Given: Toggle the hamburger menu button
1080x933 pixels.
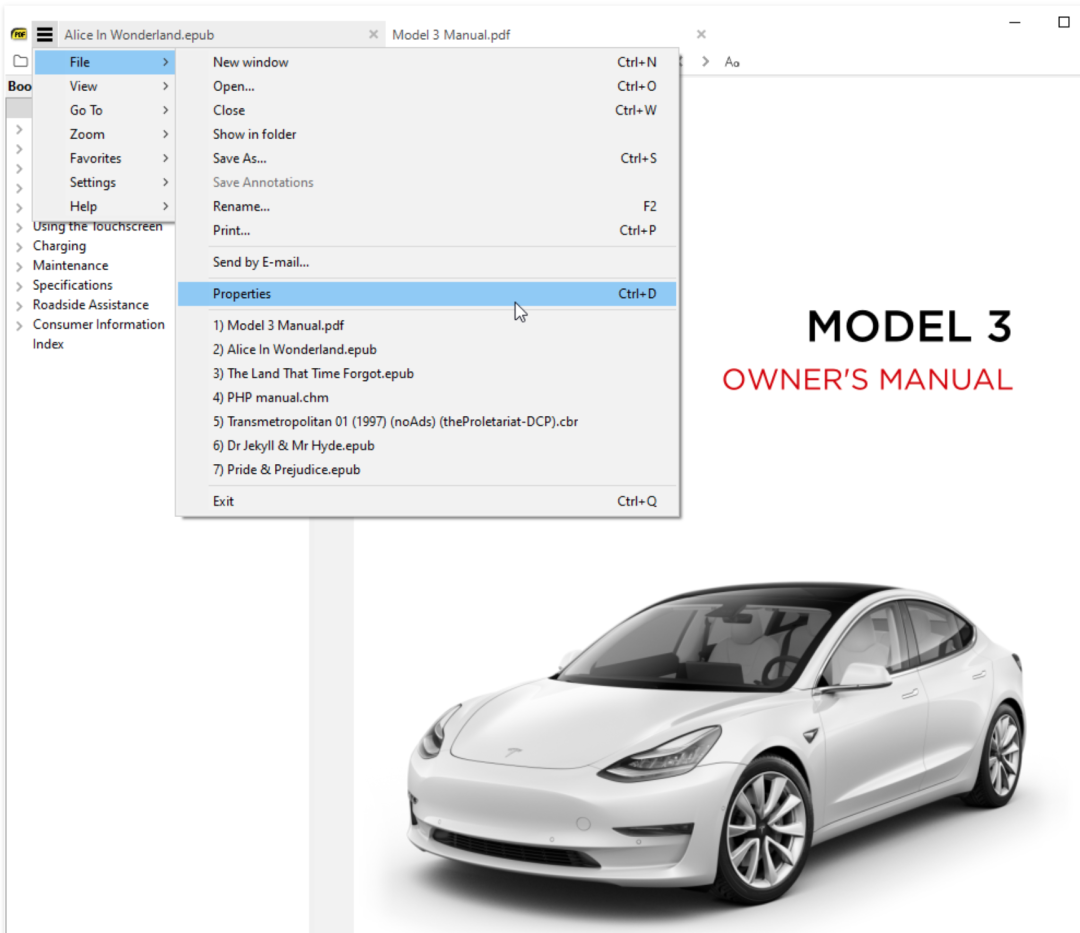Looking at the screenshot, I should (45, 34).
